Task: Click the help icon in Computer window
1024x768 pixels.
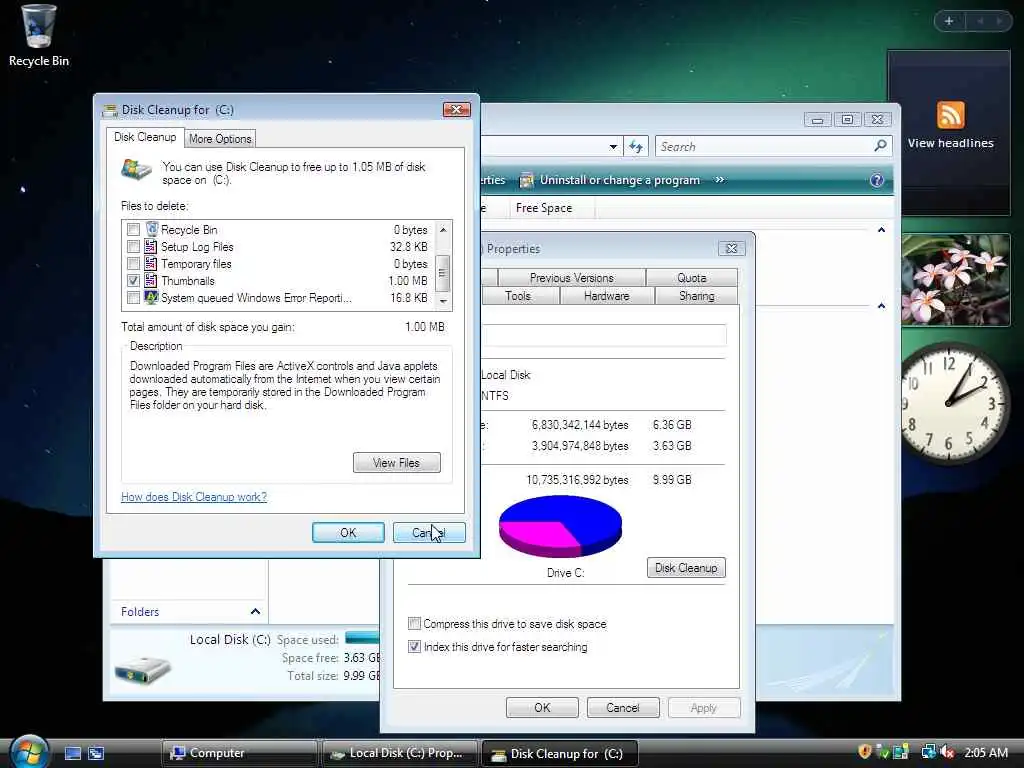Action: [876, 180]
